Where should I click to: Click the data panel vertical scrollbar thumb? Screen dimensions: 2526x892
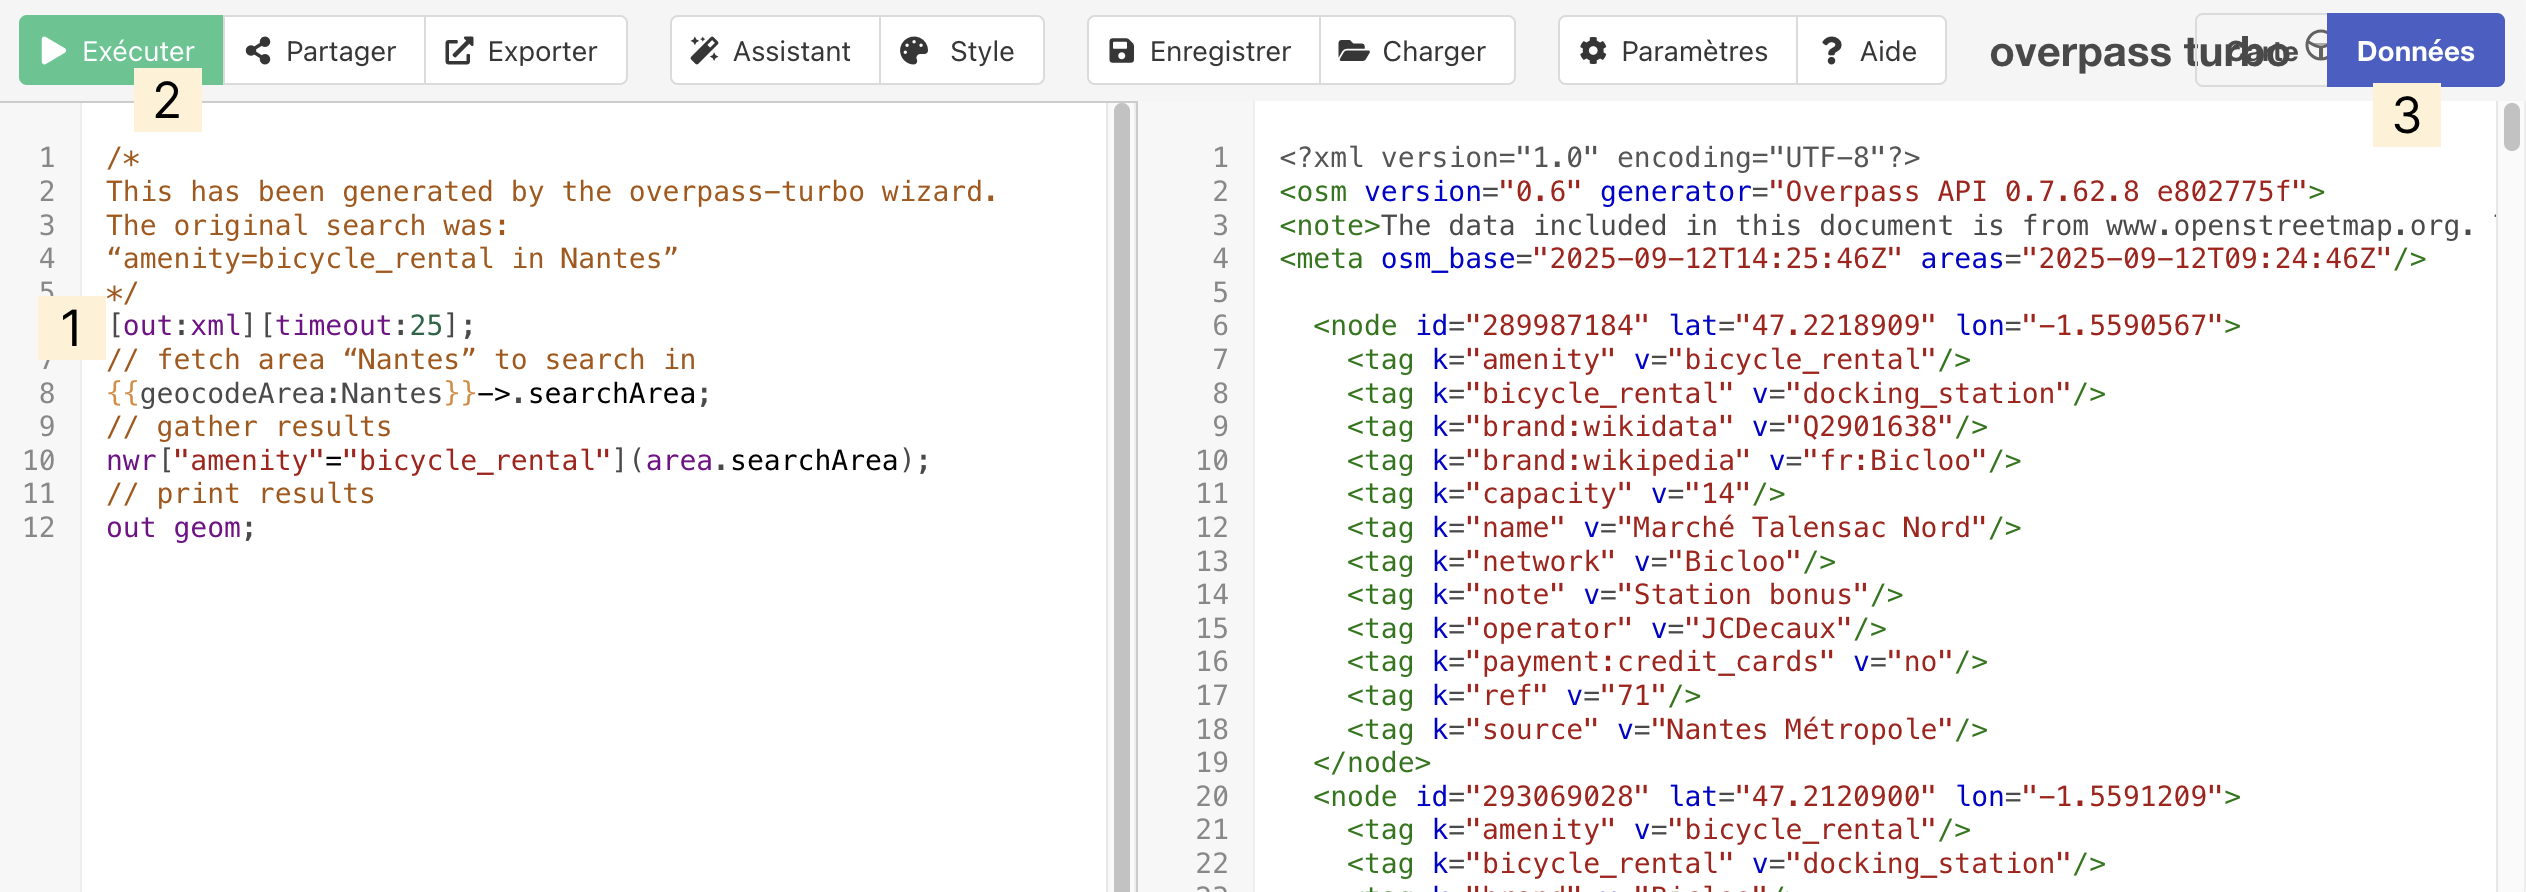[2512, 126]
